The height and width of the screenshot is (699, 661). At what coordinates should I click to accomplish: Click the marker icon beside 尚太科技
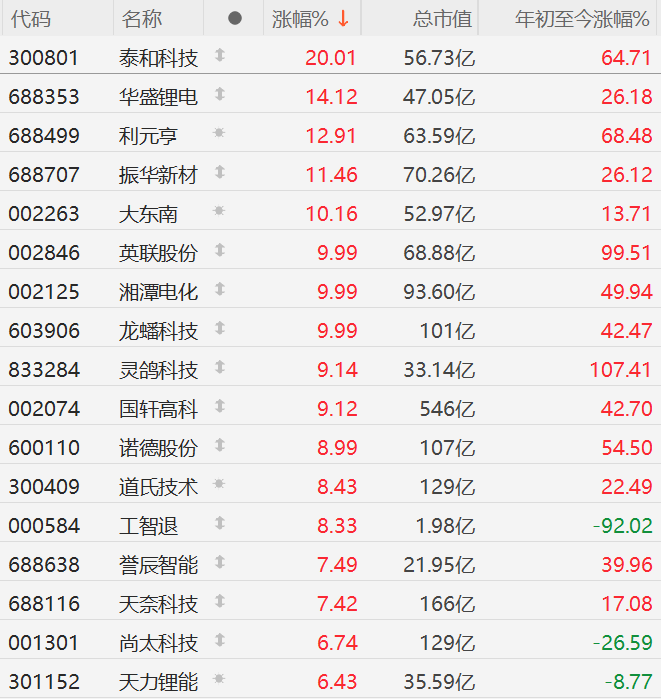pyautogui.click(x=220, y=640)
